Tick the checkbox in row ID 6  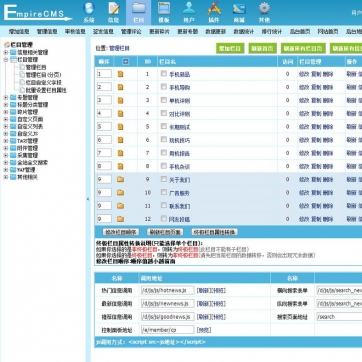pos(164,139)
